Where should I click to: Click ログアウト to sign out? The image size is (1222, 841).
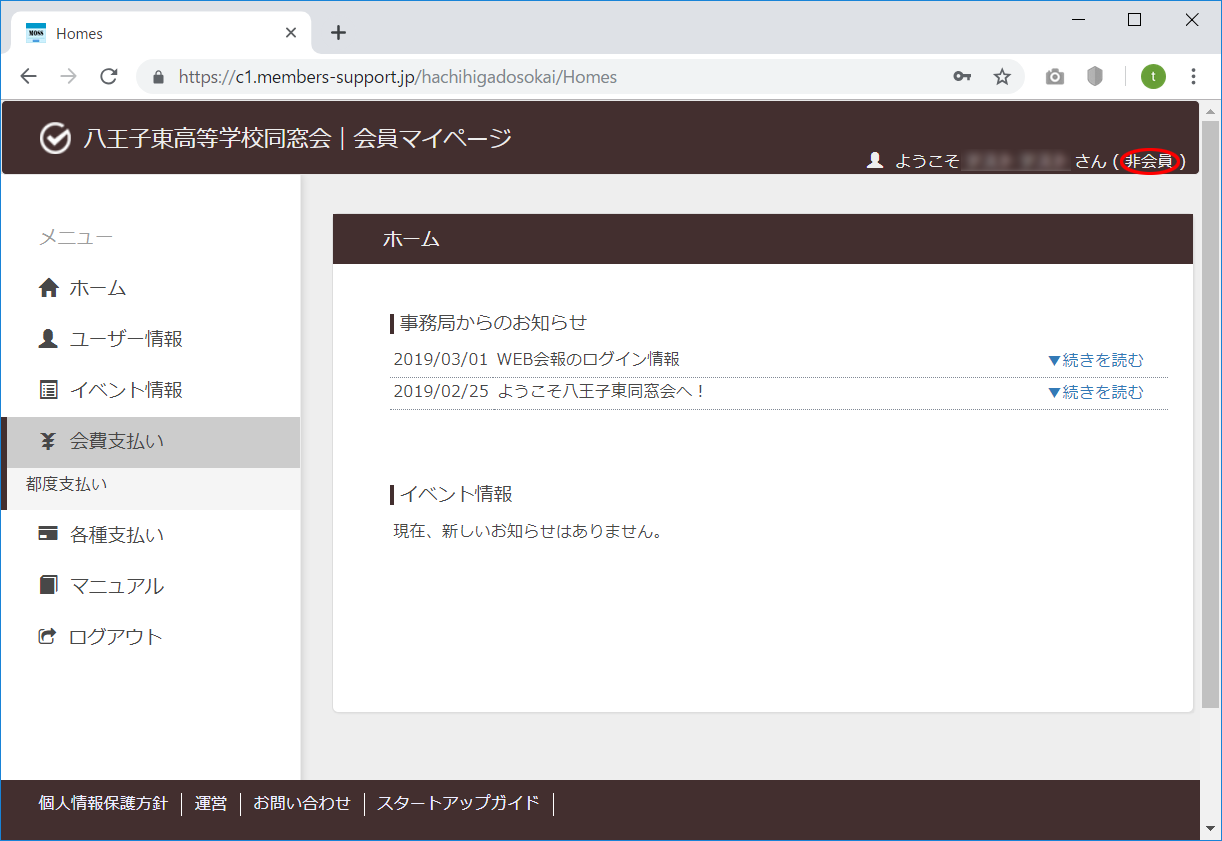click(x=151, y=637)
